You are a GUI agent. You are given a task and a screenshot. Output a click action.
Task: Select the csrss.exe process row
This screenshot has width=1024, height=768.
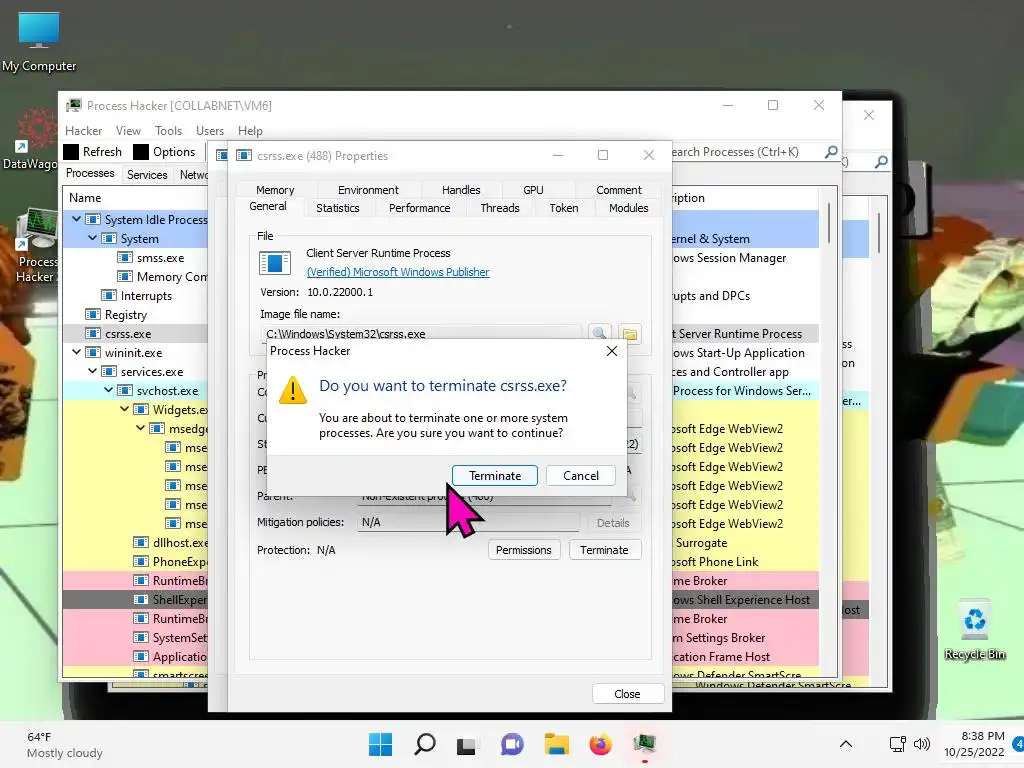135,333
